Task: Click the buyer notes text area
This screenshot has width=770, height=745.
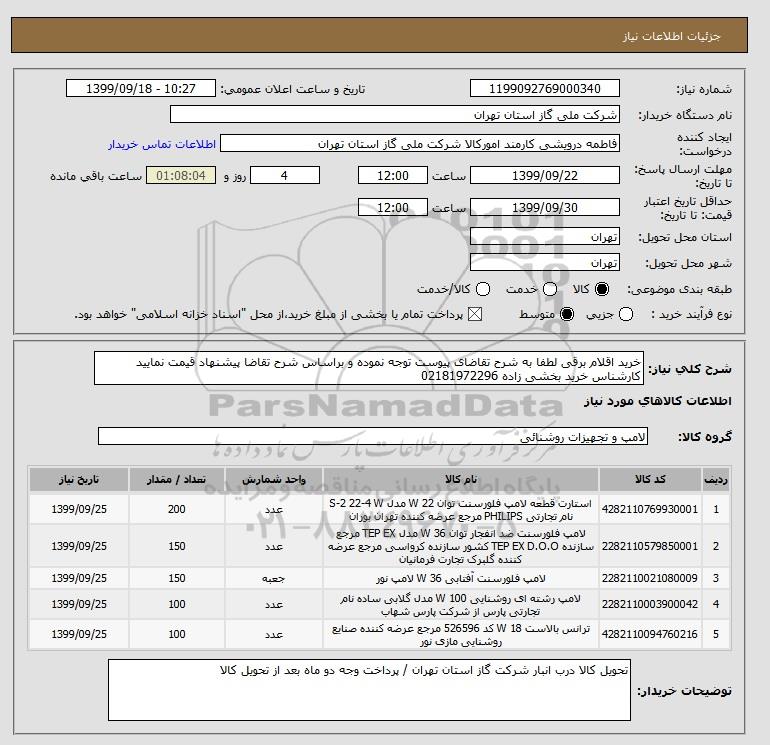Action: coord(369,690)
